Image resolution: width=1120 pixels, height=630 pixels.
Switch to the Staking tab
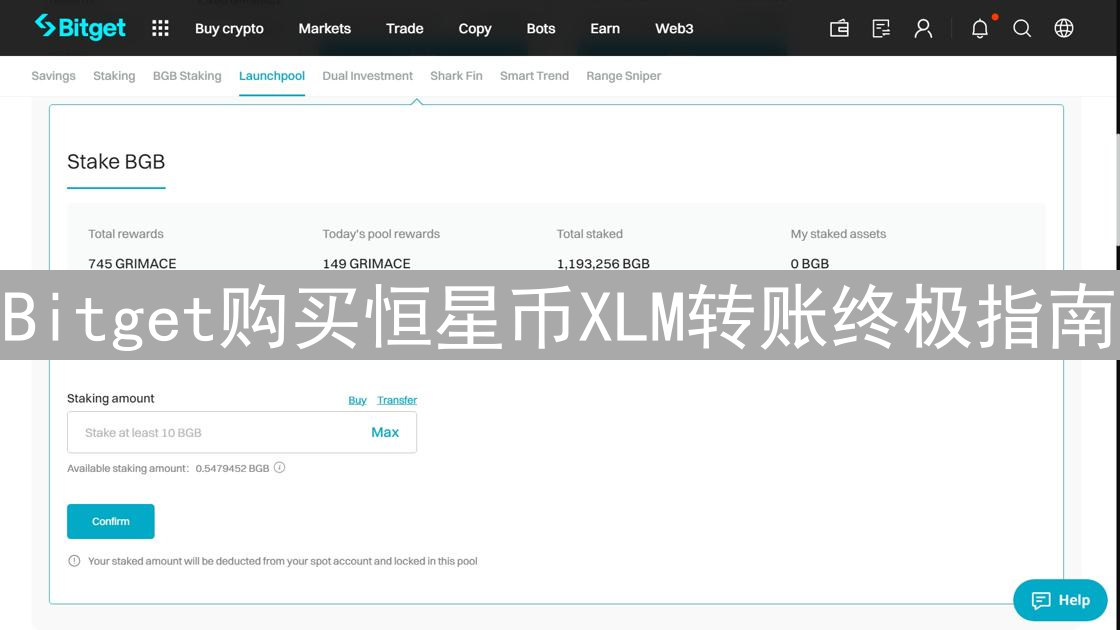click(x=114, y=76)
